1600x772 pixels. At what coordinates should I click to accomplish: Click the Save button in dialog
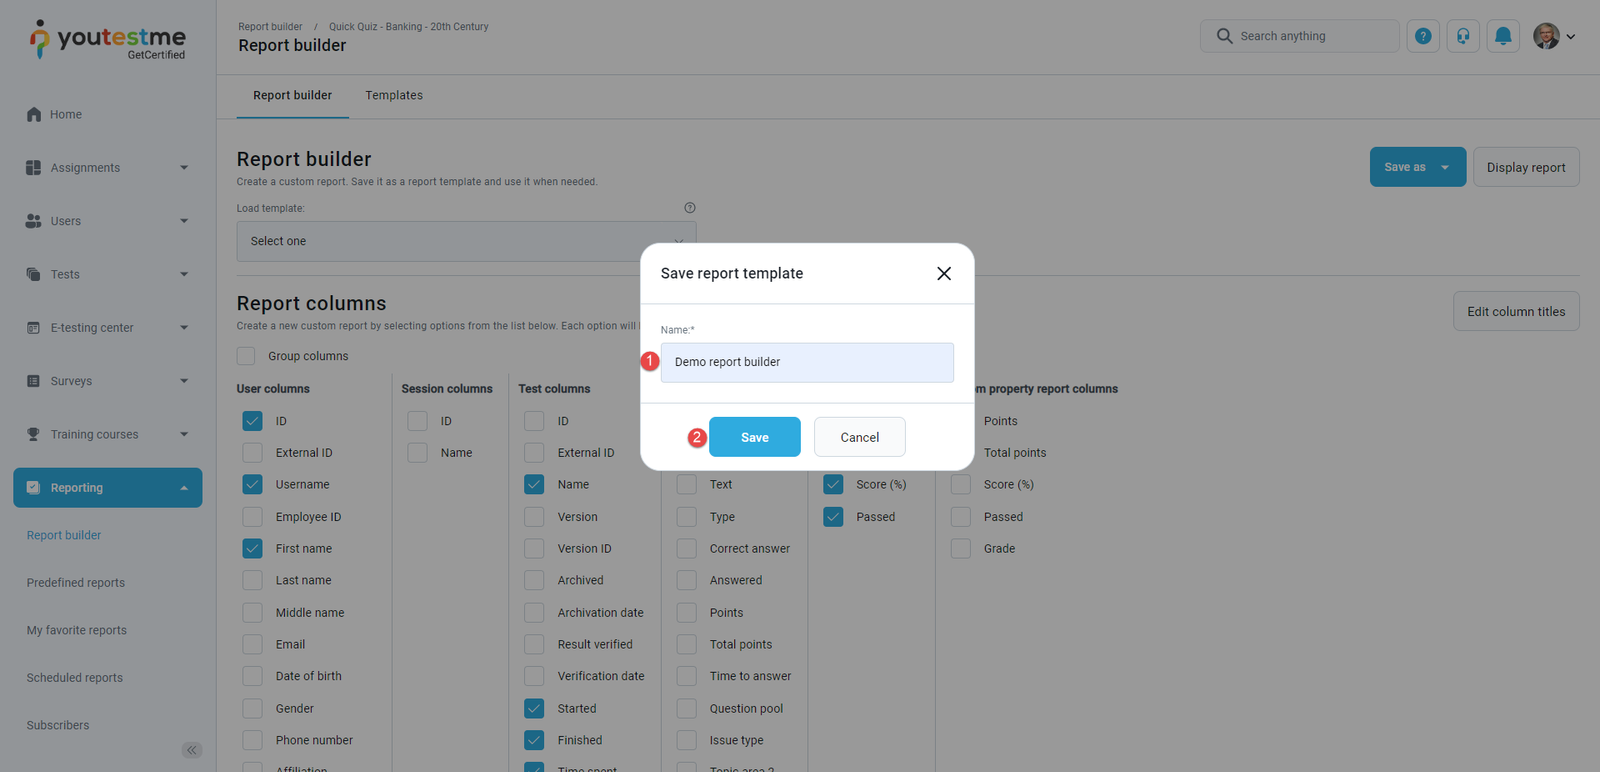point(754,437)
